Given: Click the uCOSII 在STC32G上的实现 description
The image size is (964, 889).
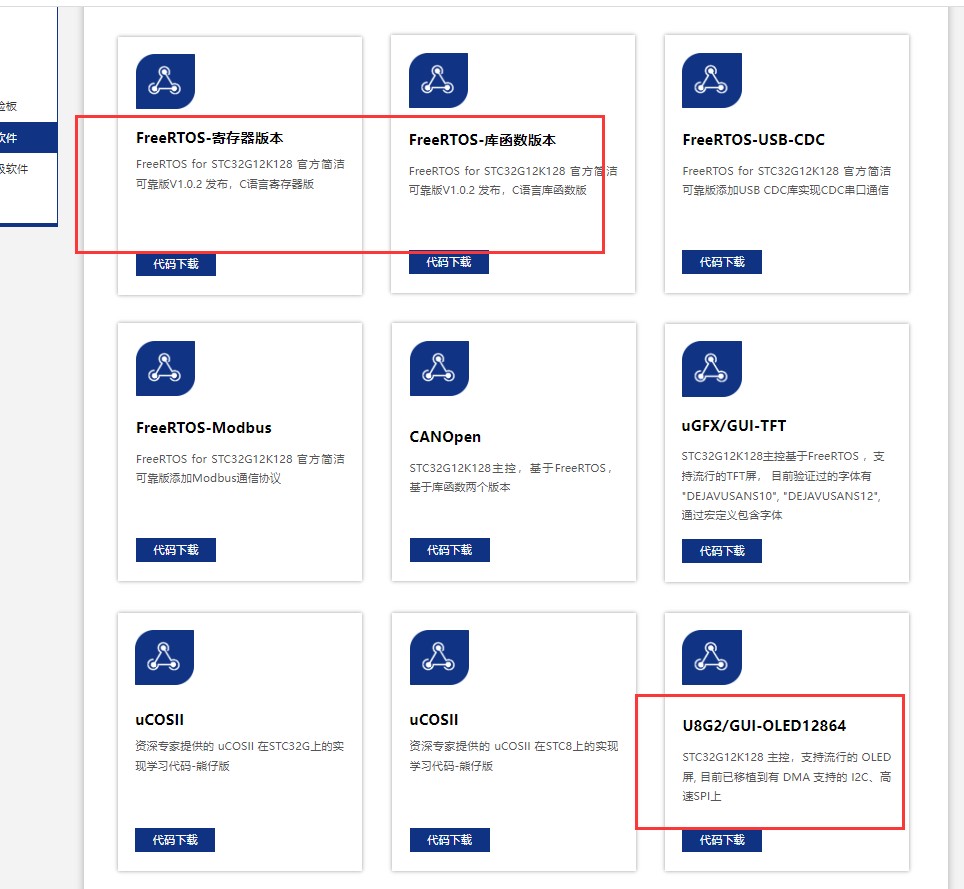Looking at the screenshot, I should pyautogui.click(x=239, y=756).
